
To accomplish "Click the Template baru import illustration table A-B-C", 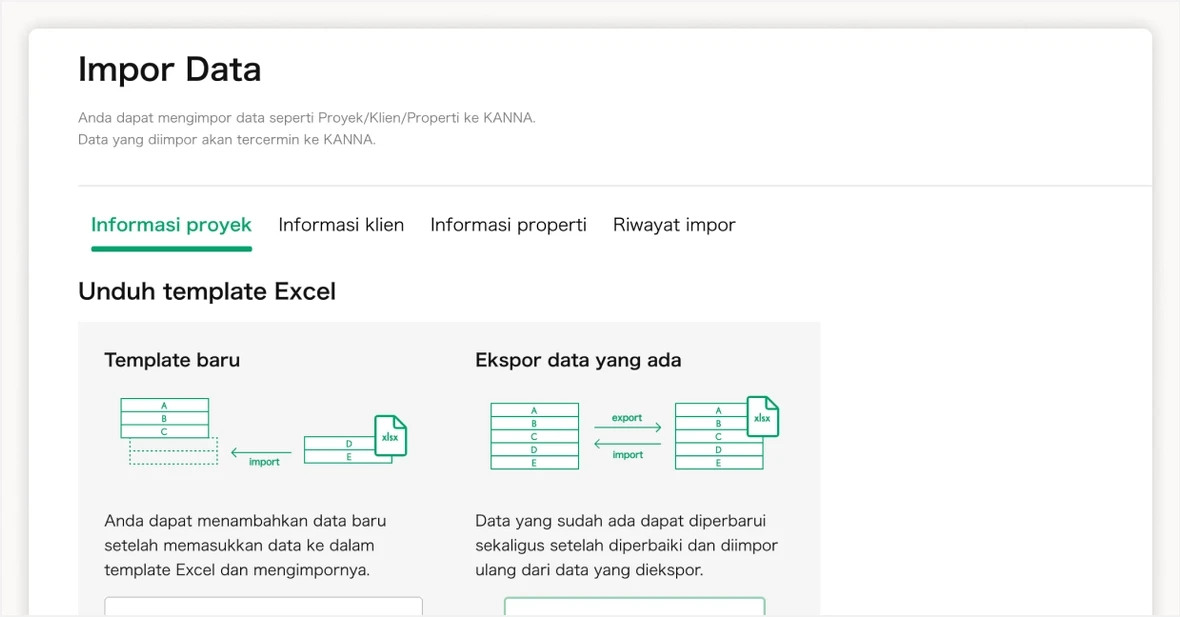I will 165,418.
